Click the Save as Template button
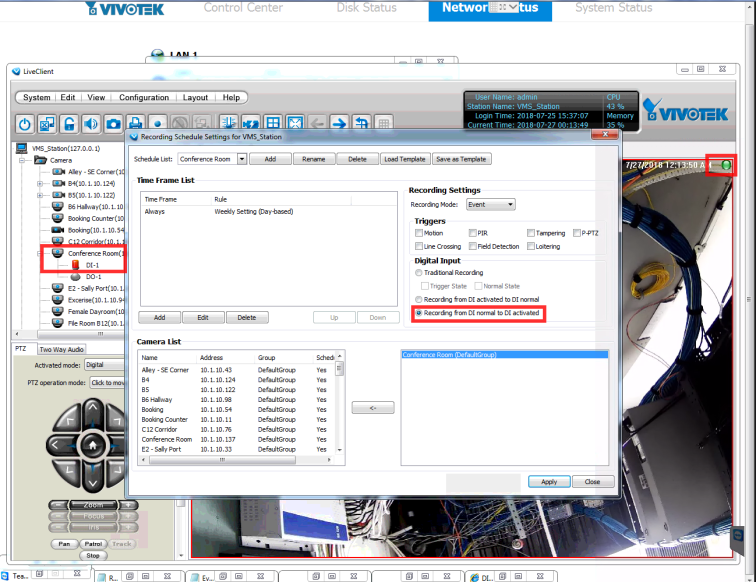The width and height of the screenshot is (756, 582). click(x=461, y=159)
